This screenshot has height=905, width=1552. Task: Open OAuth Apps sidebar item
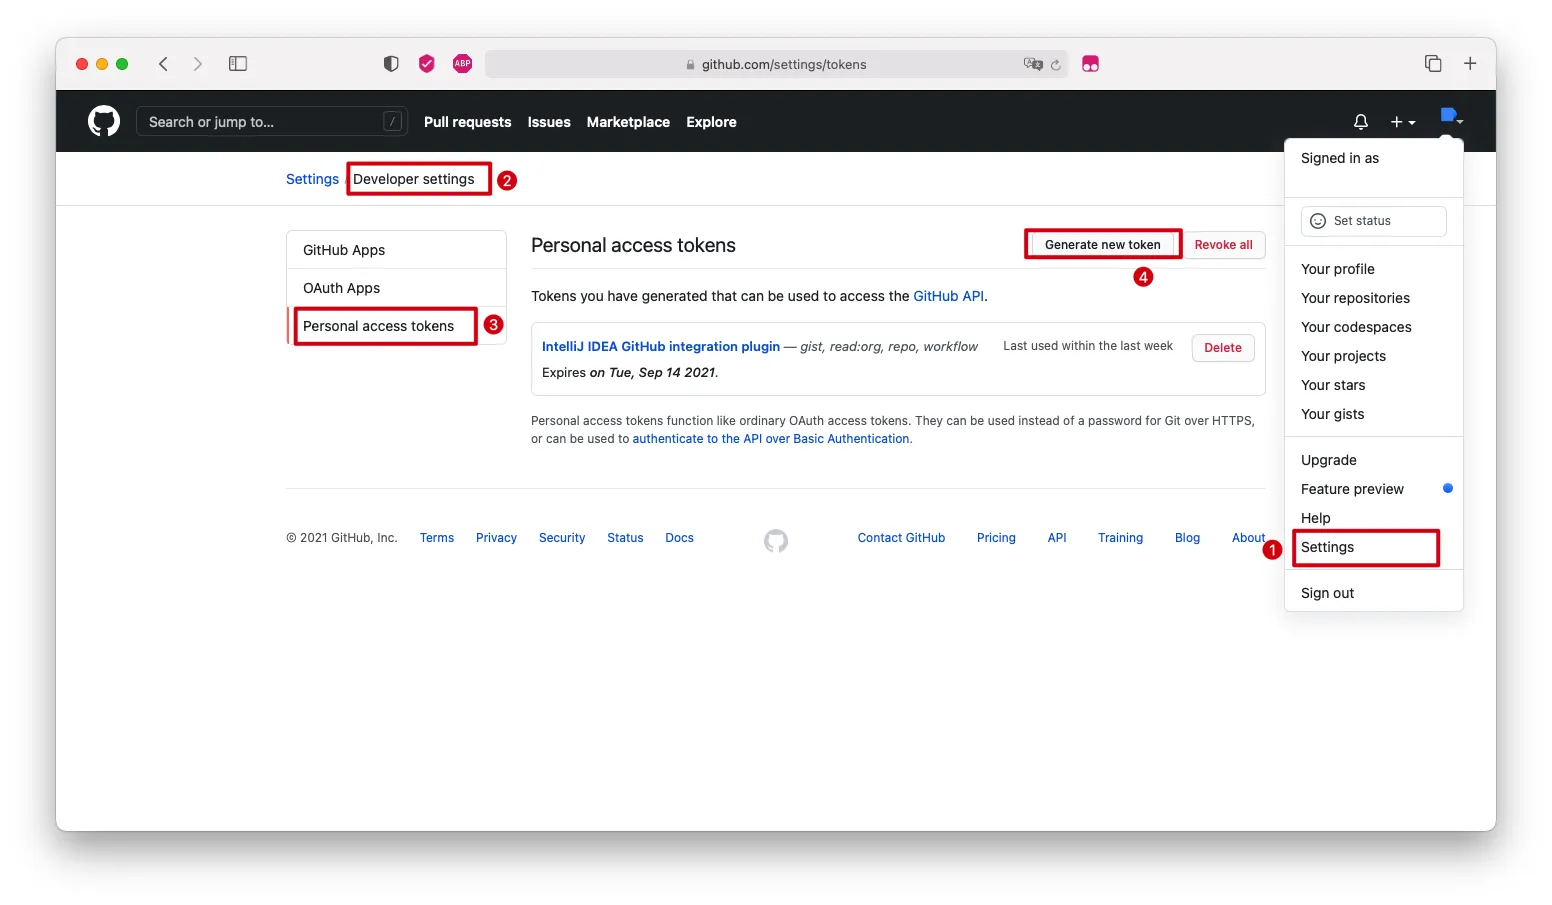coord(342,288)
